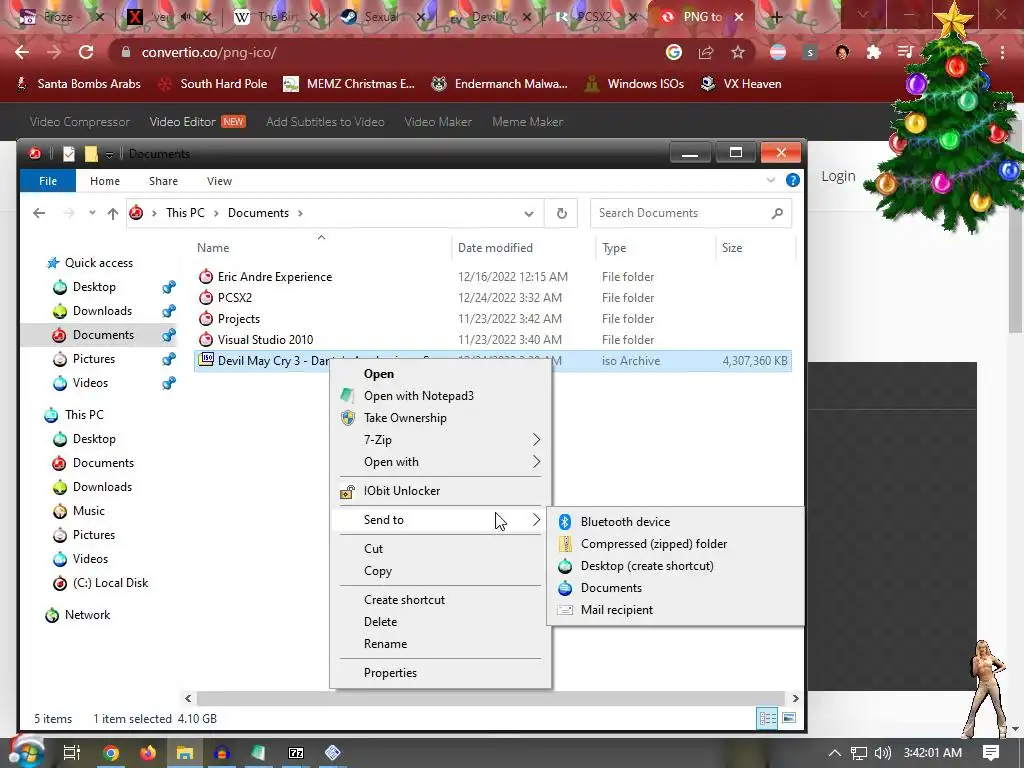Open the File ribbon tab
Image resolution: width=1024 pixels, height=768 pixels.
[48, 181]
